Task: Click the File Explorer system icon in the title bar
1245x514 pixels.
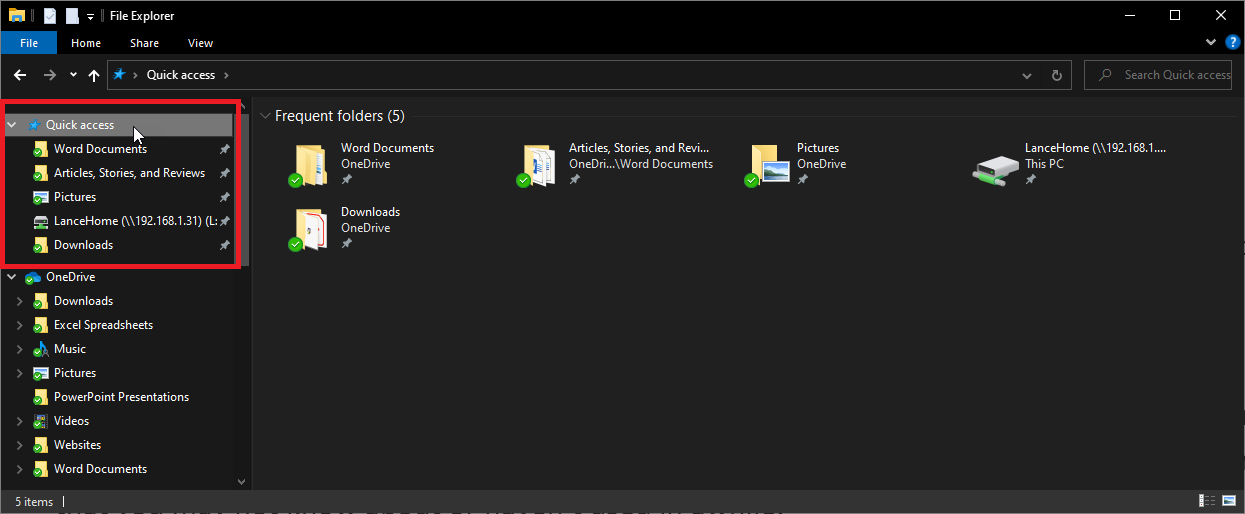Action: [16, 15]
